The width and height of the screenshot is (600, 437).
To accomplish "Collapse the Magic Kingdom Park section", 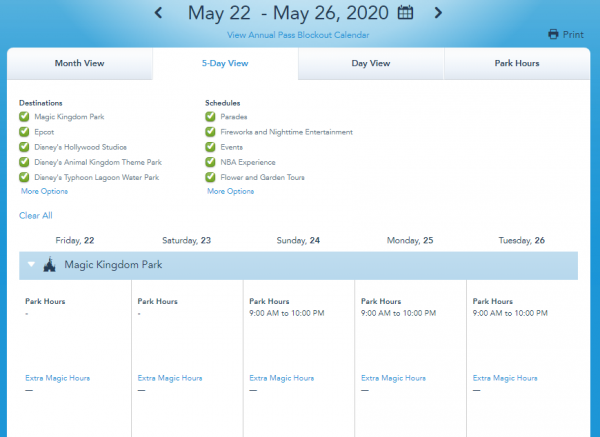I will coord(30,265).
